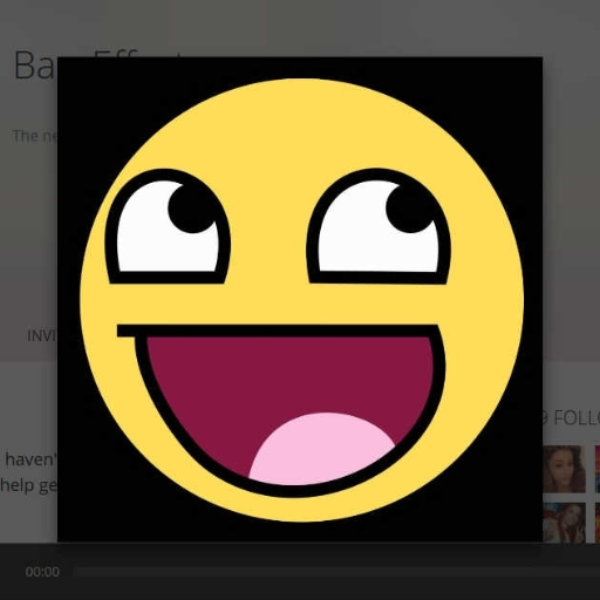The image size is (600, 600).
Task: Open the lower follower photo thumbnail
Action: (564, 523)
